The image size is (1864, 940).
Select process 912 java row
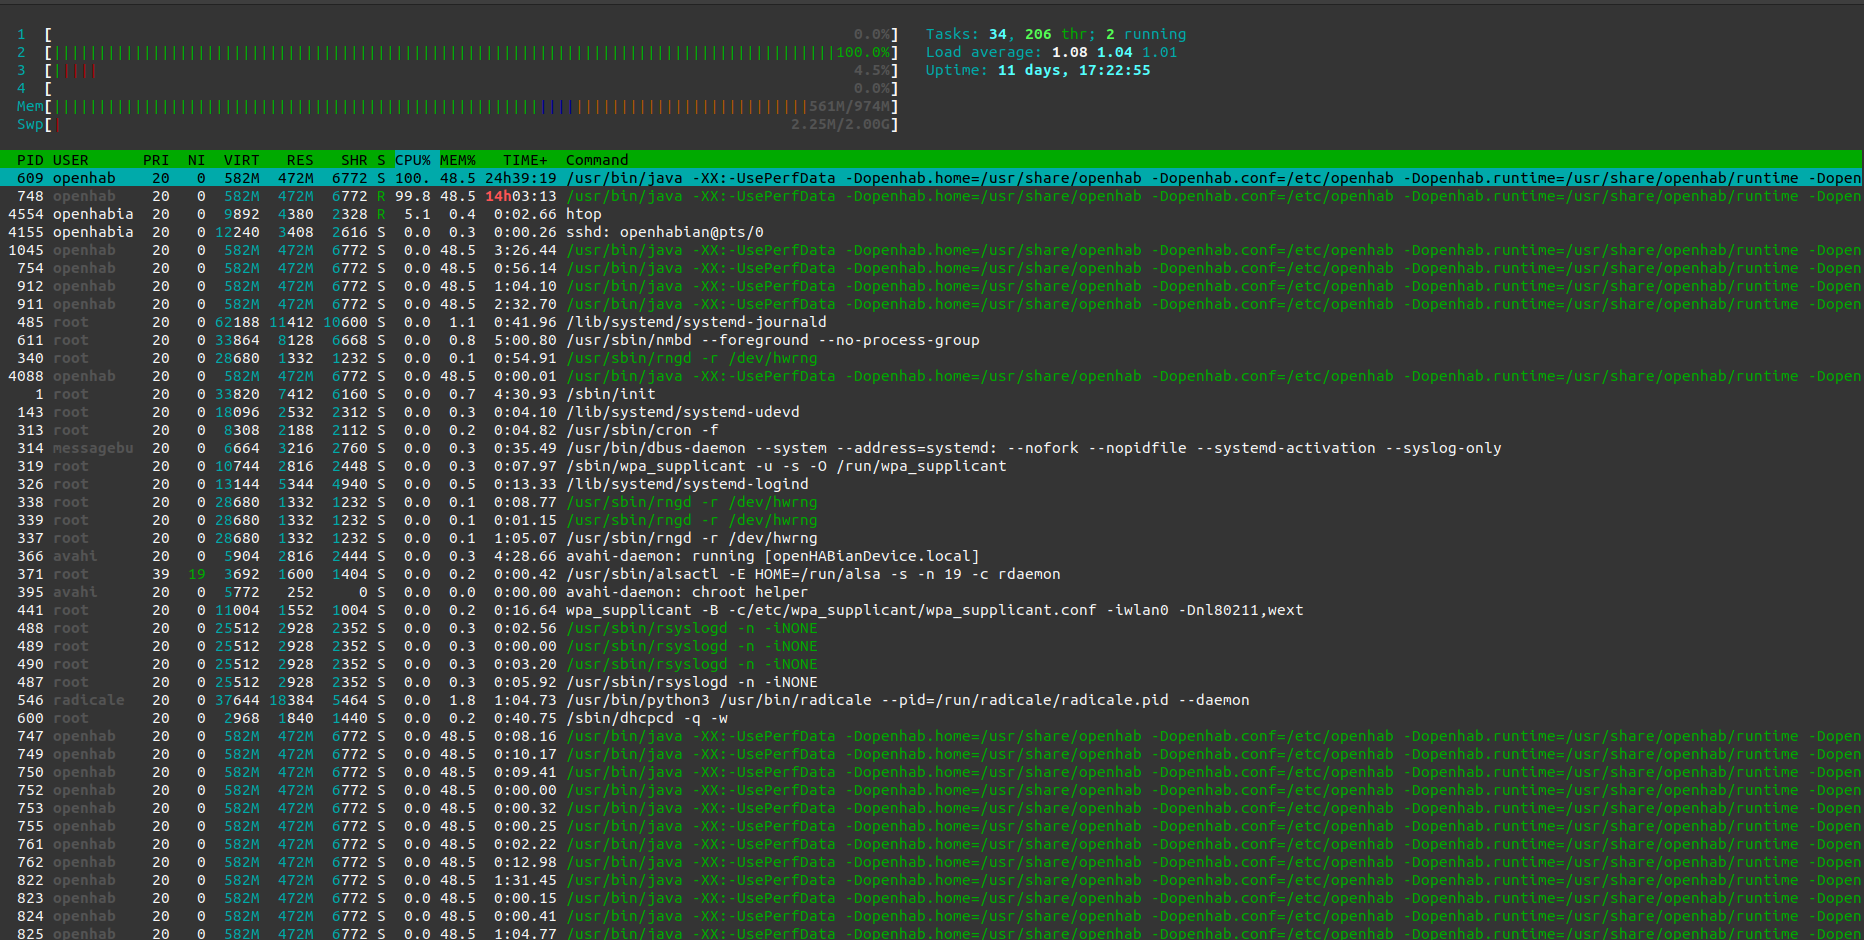coord(931,286)
